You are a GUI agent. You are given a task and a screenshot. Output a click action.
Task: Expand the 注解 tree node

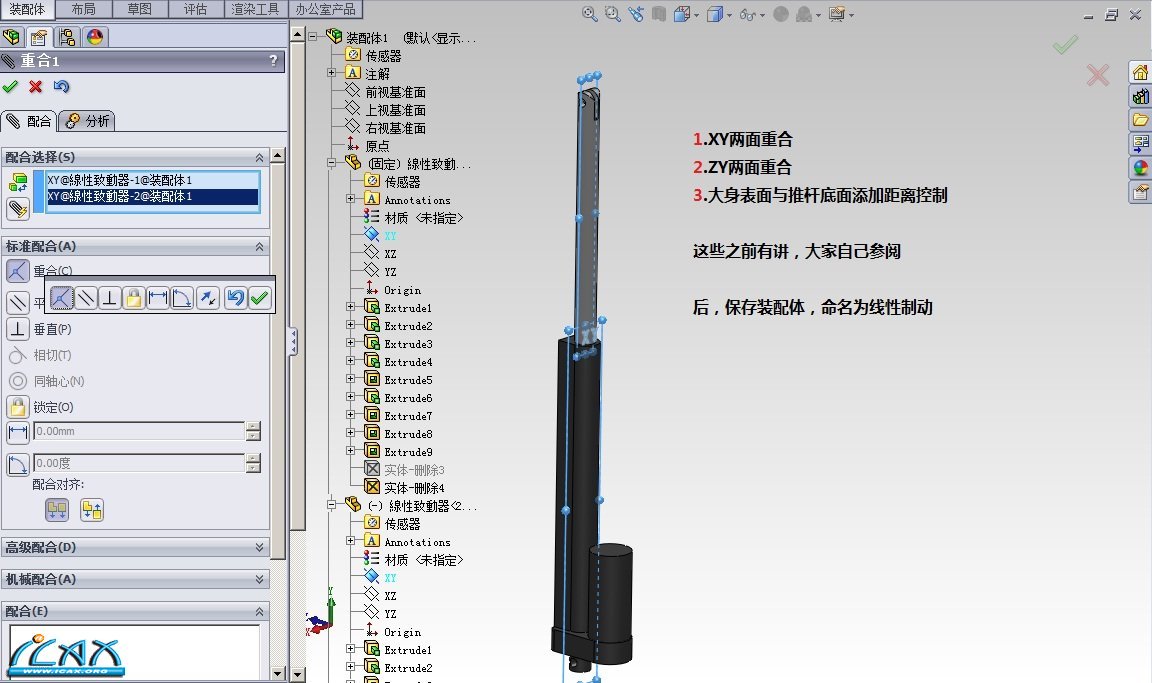(331, 73)
